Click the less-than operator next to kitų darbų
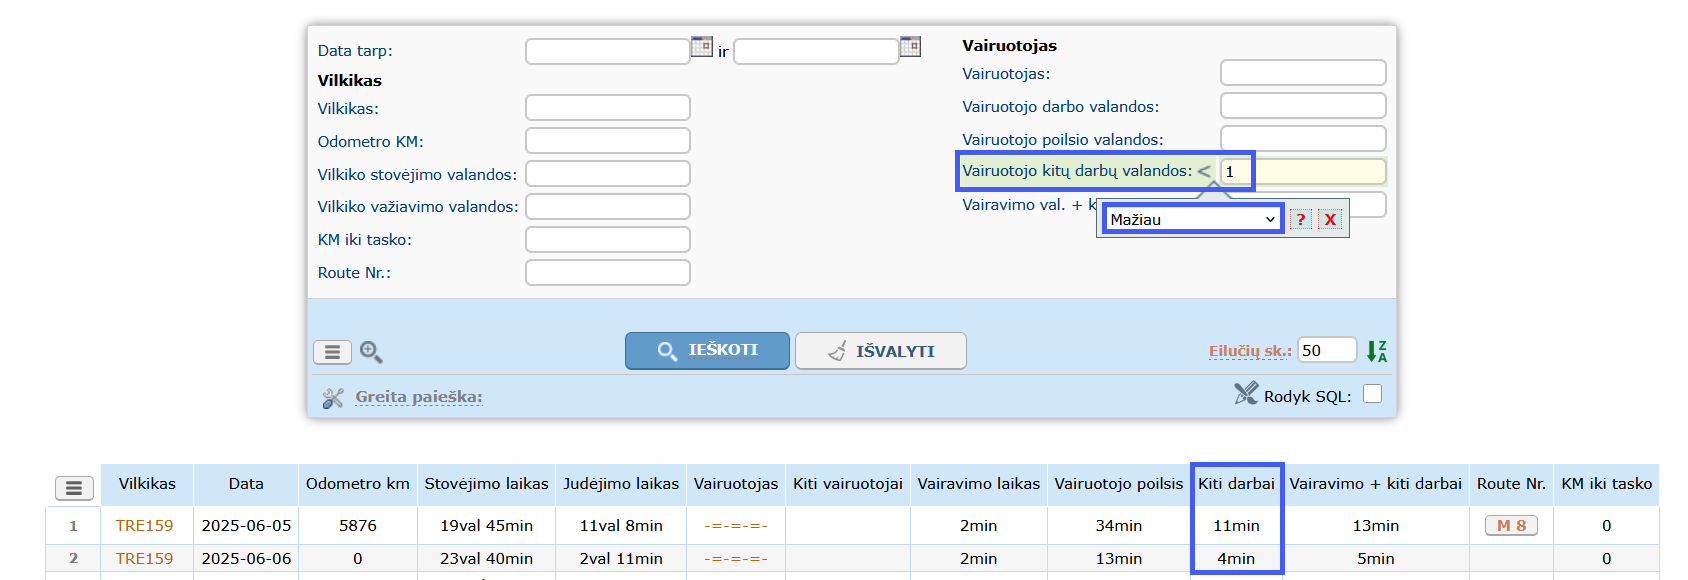The width and height of the screenshot is (1688, 580). pyautogui.click(x=1204, y=172)
